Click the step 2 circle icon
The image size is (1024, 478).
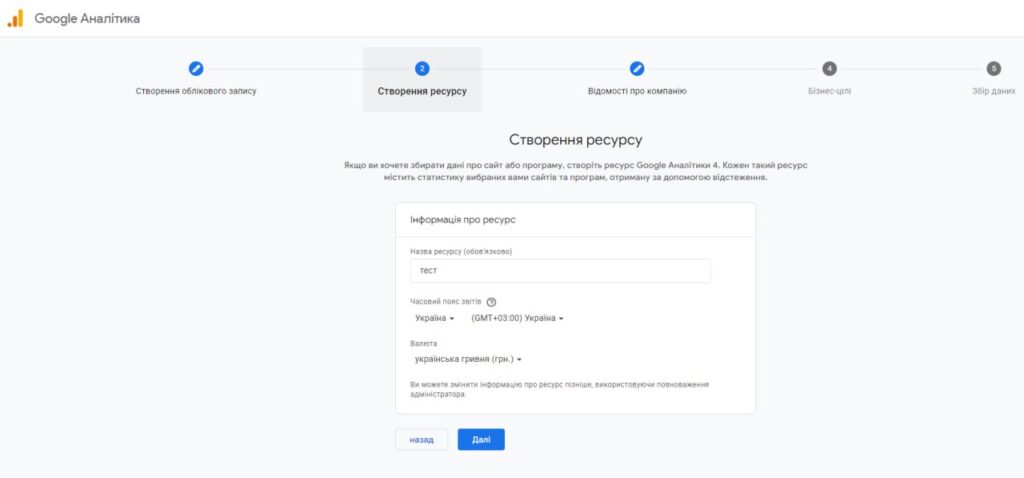(x=422, y=68)
